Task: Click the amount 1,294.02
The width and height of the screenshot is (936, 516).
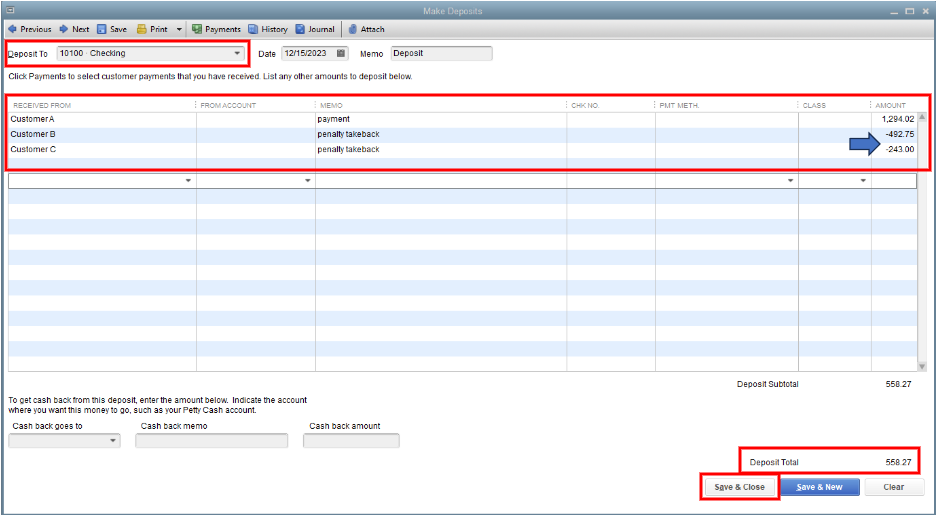Action: (898, 119)
